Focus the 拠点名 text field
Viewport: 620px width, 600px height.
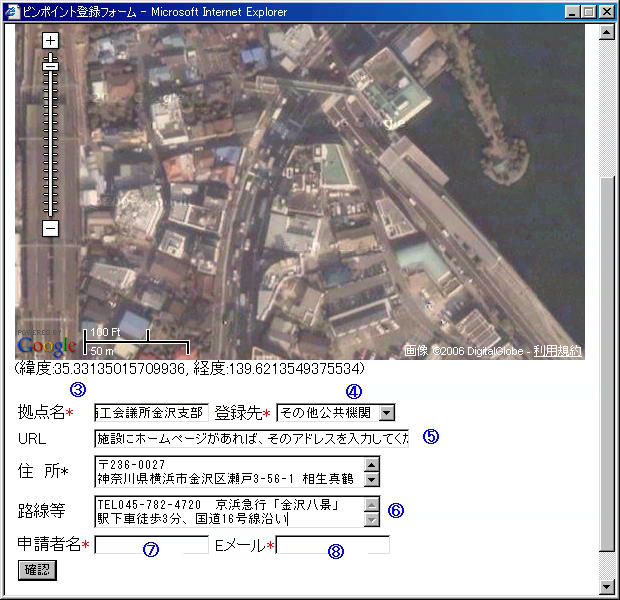click(x=151, y=412)
